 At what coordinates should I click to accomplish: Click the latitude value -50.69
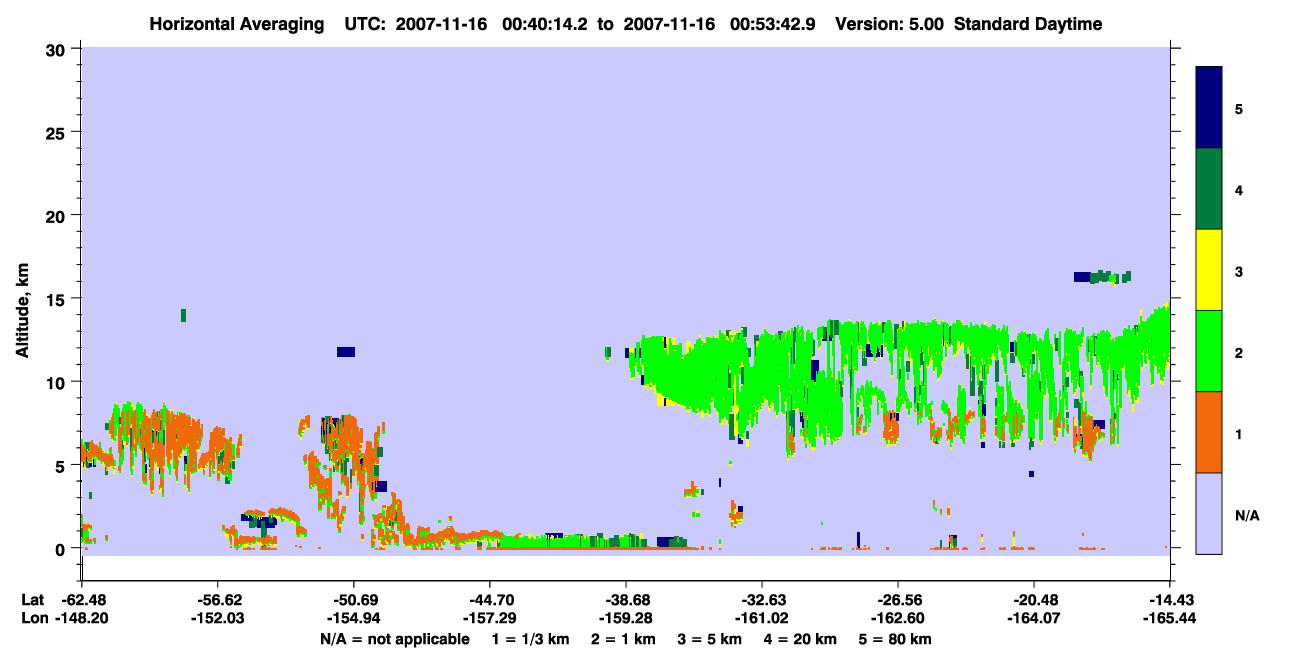click(x=353, y=600)
